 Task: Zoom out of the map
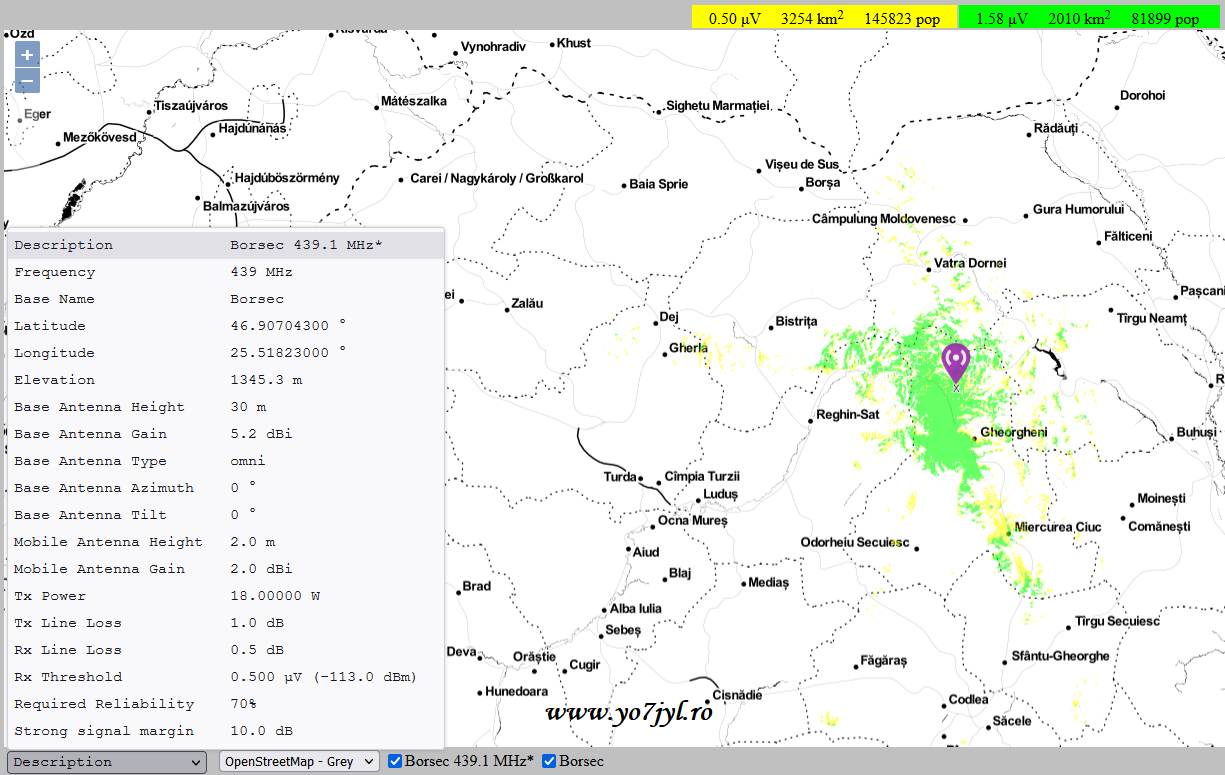point(27,81)
